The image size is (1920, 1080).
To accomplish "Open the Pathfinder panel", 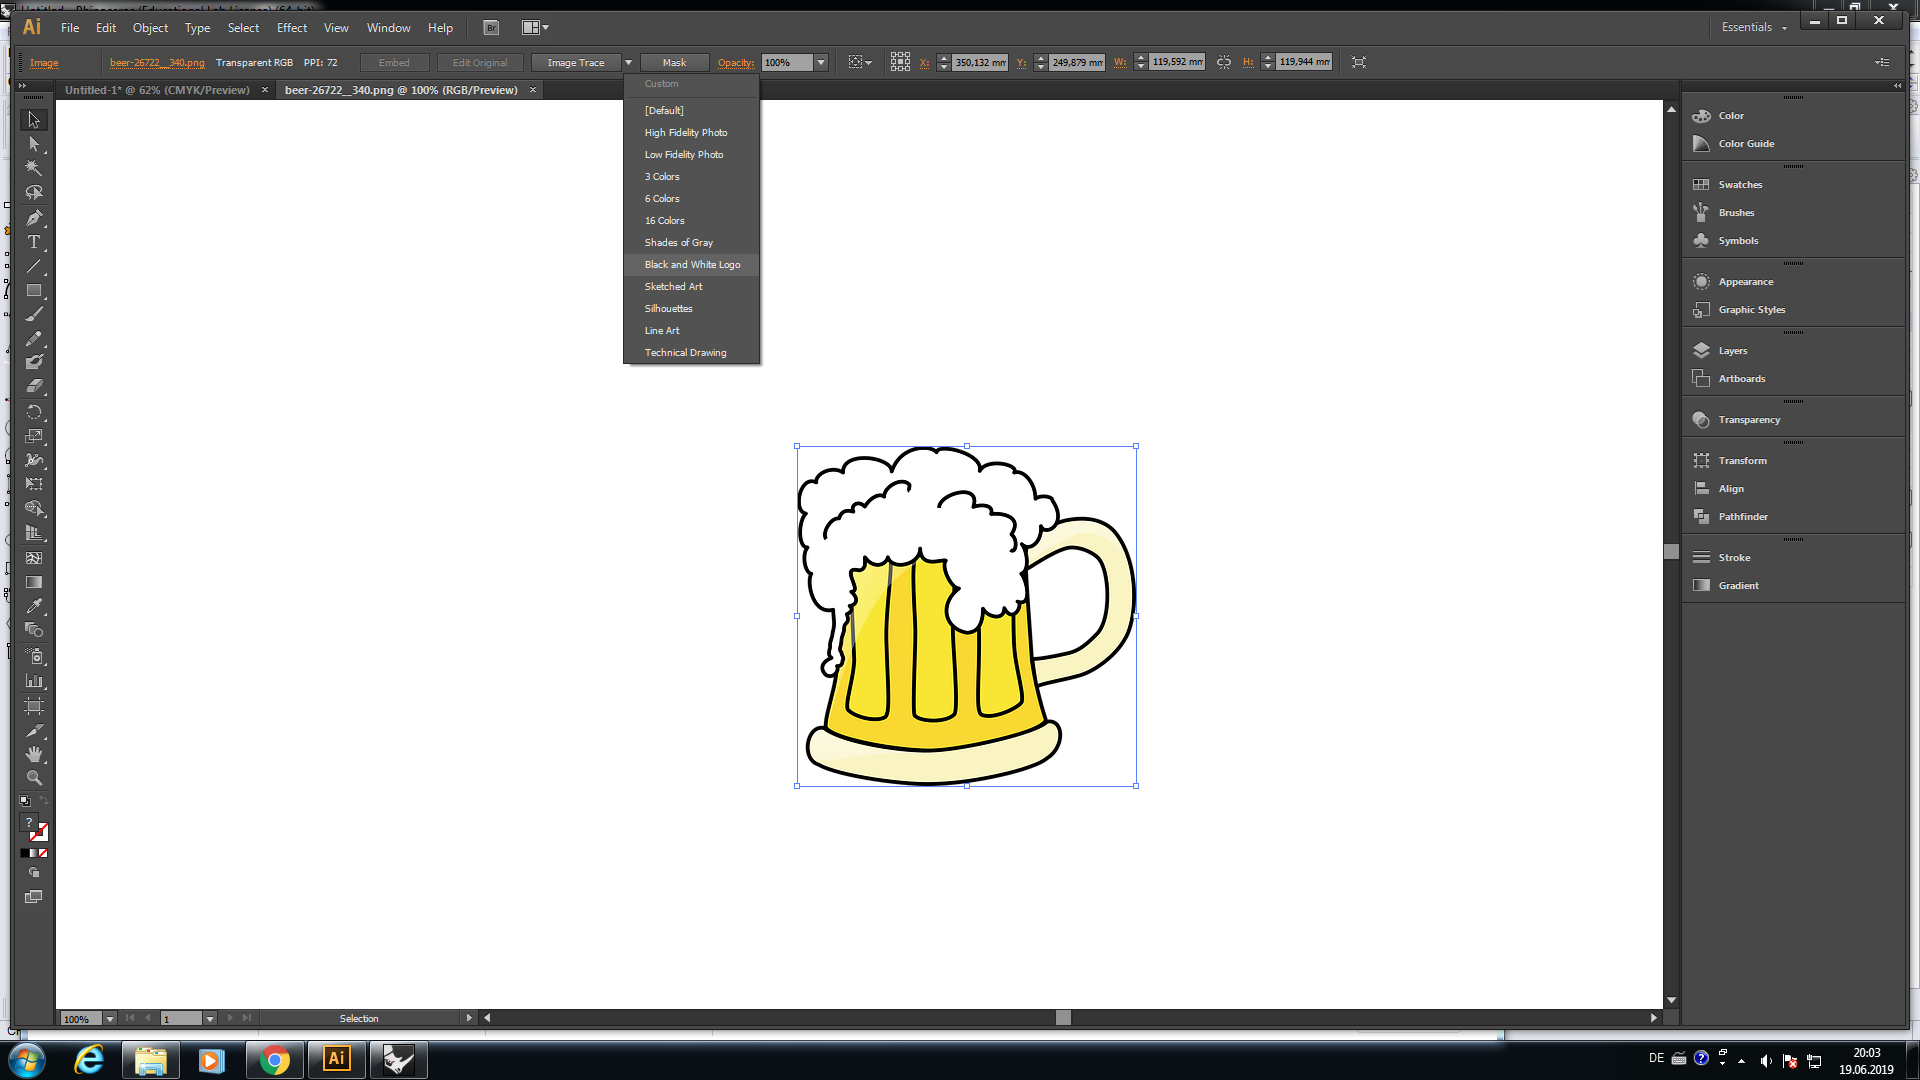I will (1742, 517).
